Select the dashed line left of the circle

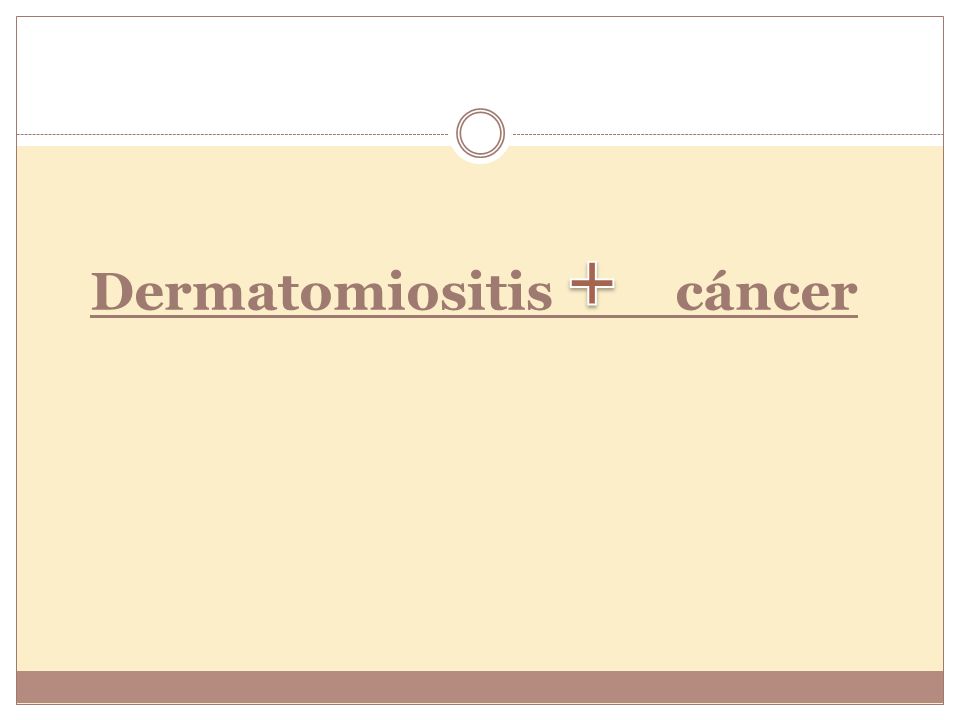(x=233, y=134)
